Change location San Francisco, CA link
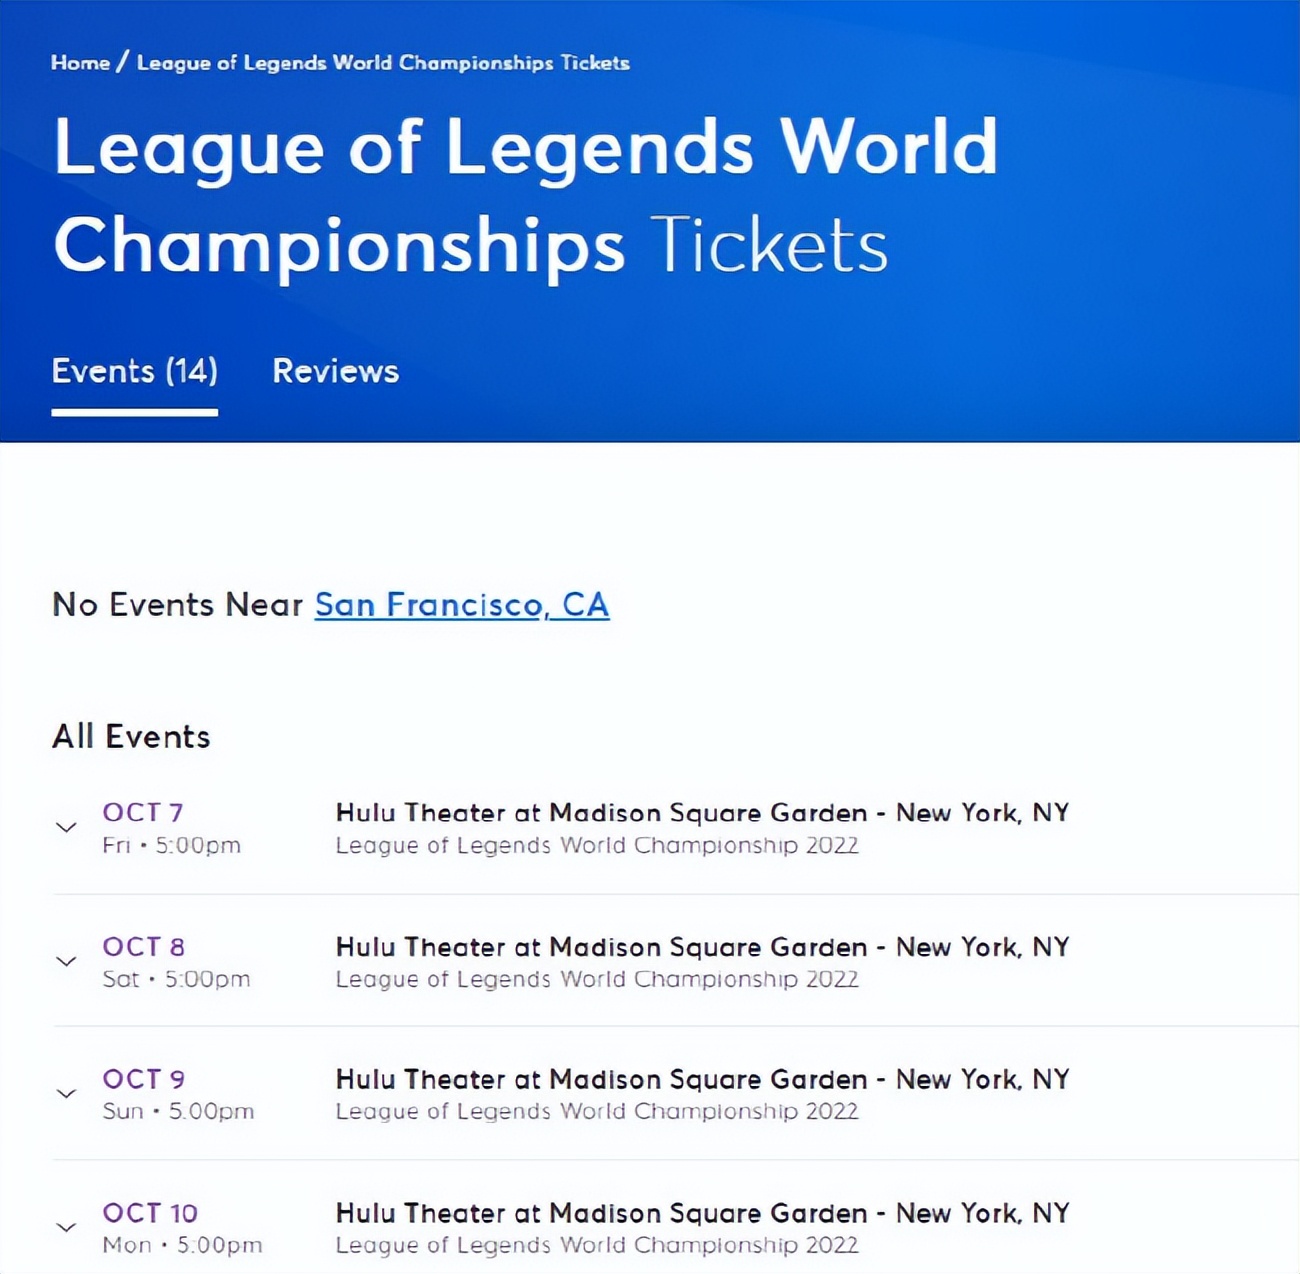 pos(461,604)
